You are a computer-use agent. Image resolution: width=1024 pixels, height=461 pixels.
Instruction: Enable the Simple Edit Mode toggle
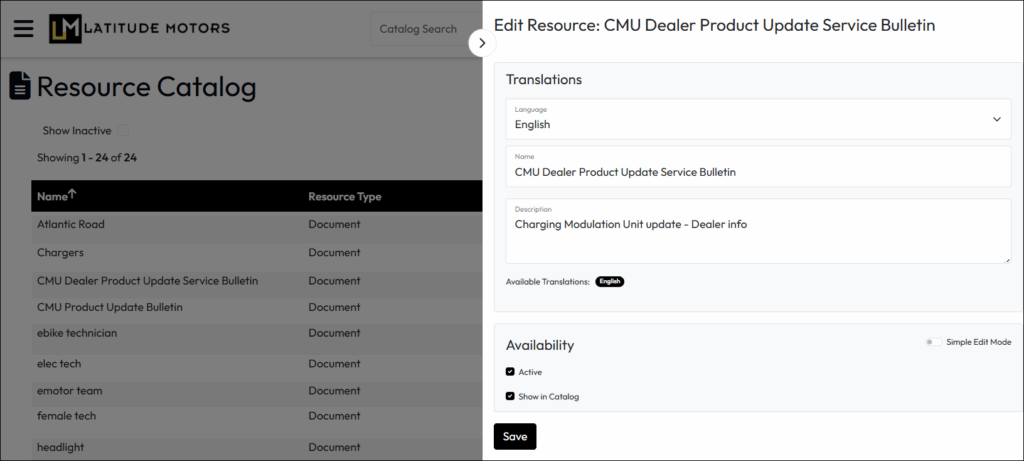point(933,342)
